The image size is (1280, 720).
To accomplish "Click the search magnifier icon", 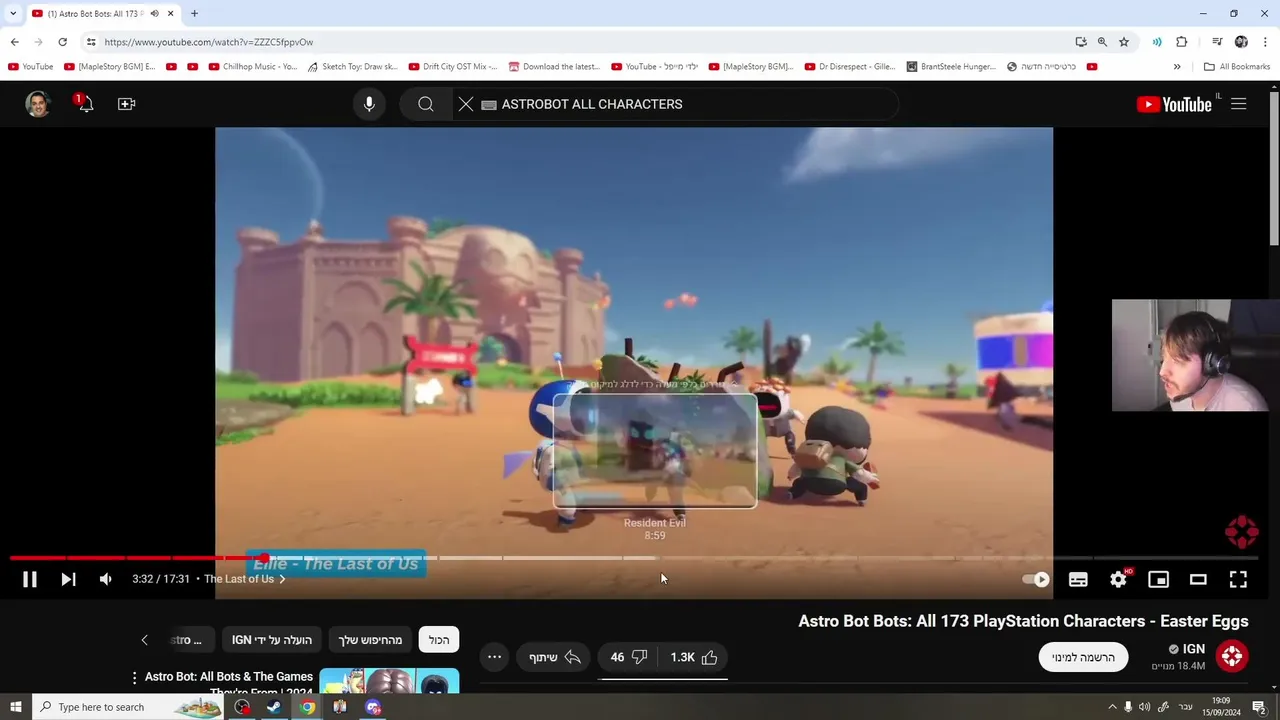I will point(426,104).
